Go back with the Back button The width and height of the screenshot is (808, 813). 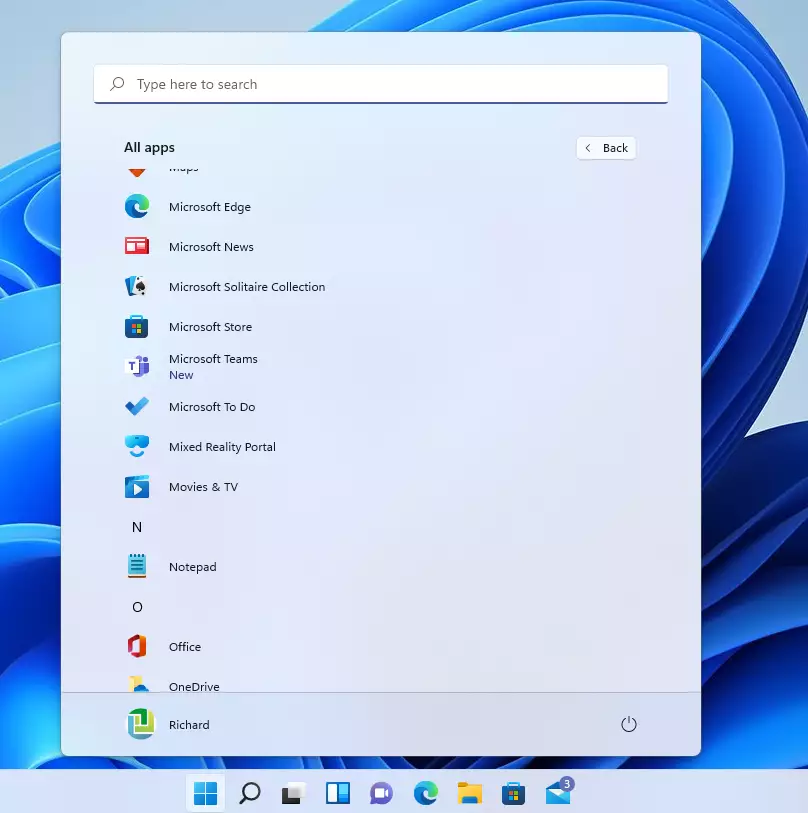(x=606, y=148)
